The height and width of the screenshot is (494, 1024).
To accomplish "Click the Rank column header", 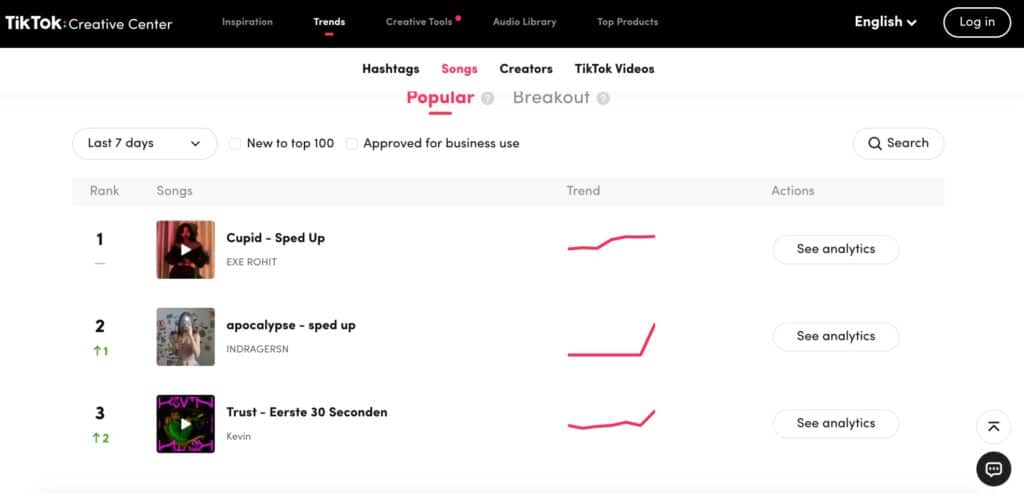I will [104, 191].
